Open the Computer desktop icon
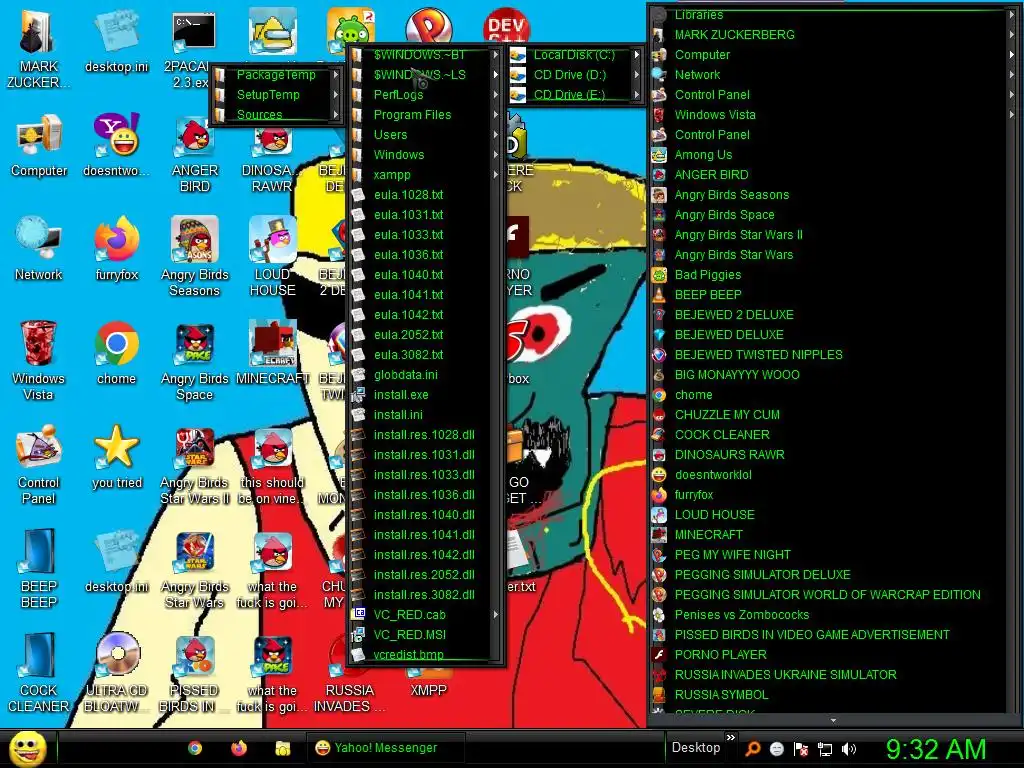This screenshot has width=1024, height=768. (x=39, y=145)
